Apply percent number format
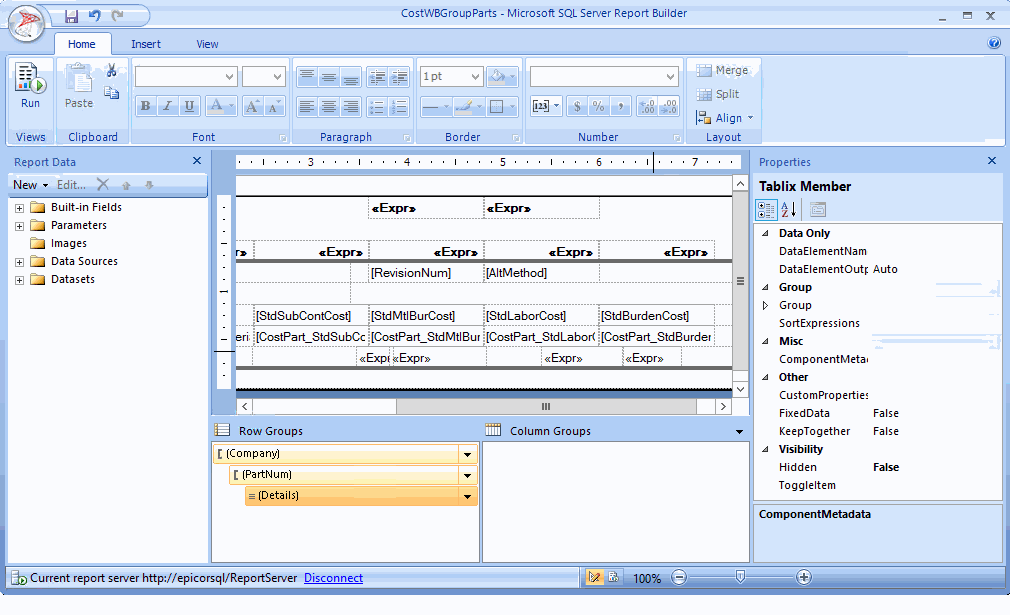 [598, 106]
